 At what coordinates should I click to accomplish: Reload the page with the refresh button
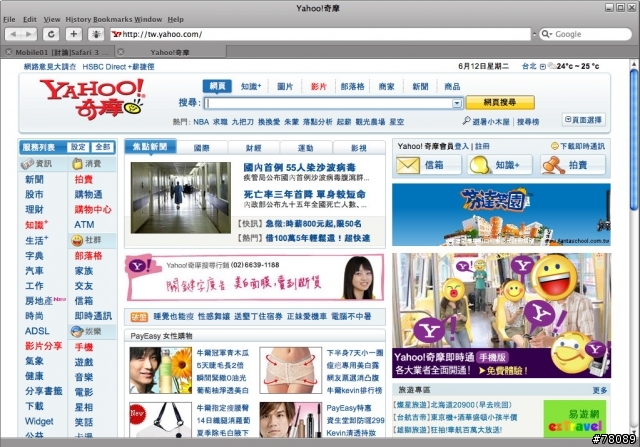[x=51, y=34]
